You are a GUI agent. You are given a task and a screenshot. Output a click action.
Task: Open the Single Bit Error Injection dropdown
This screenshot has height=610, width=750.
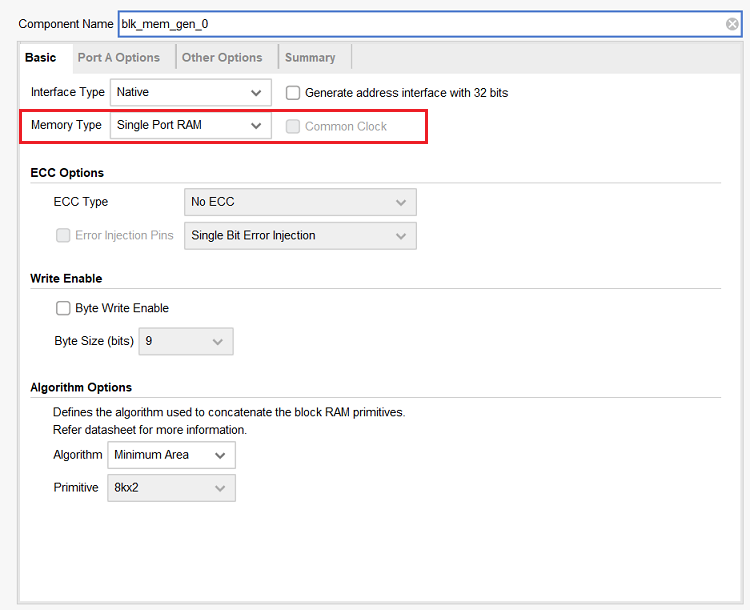point(300,236)
